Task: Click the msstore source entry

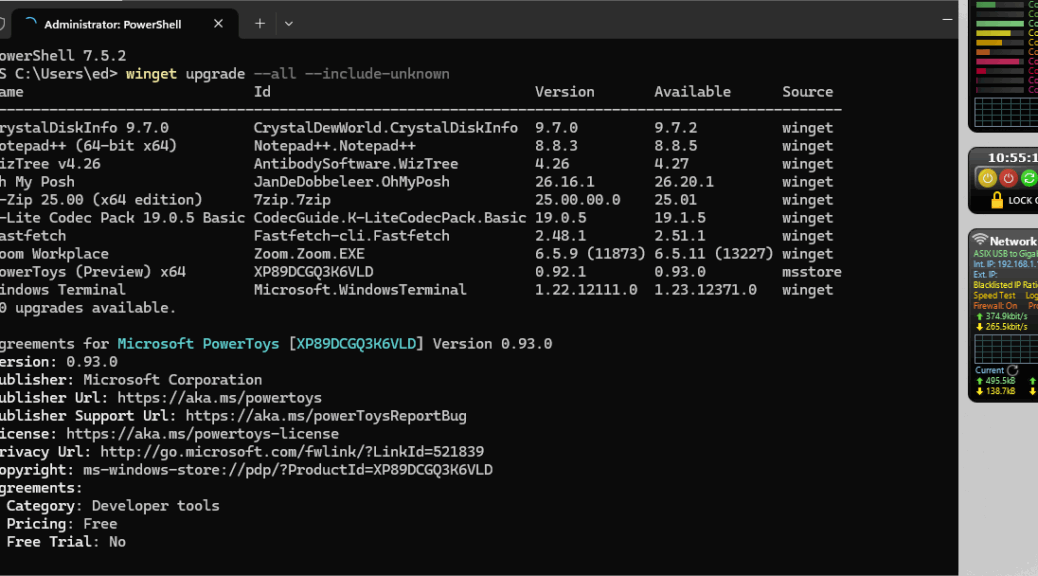Action: click(x=812, y=271)
